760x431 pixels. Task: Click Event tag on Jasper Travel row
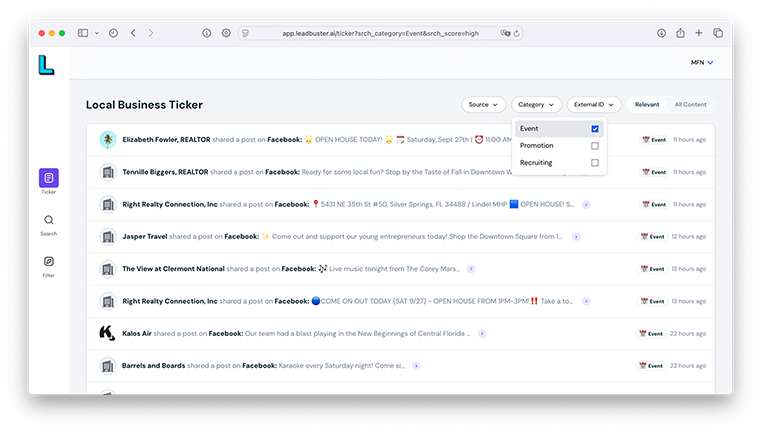pos(652,237)
